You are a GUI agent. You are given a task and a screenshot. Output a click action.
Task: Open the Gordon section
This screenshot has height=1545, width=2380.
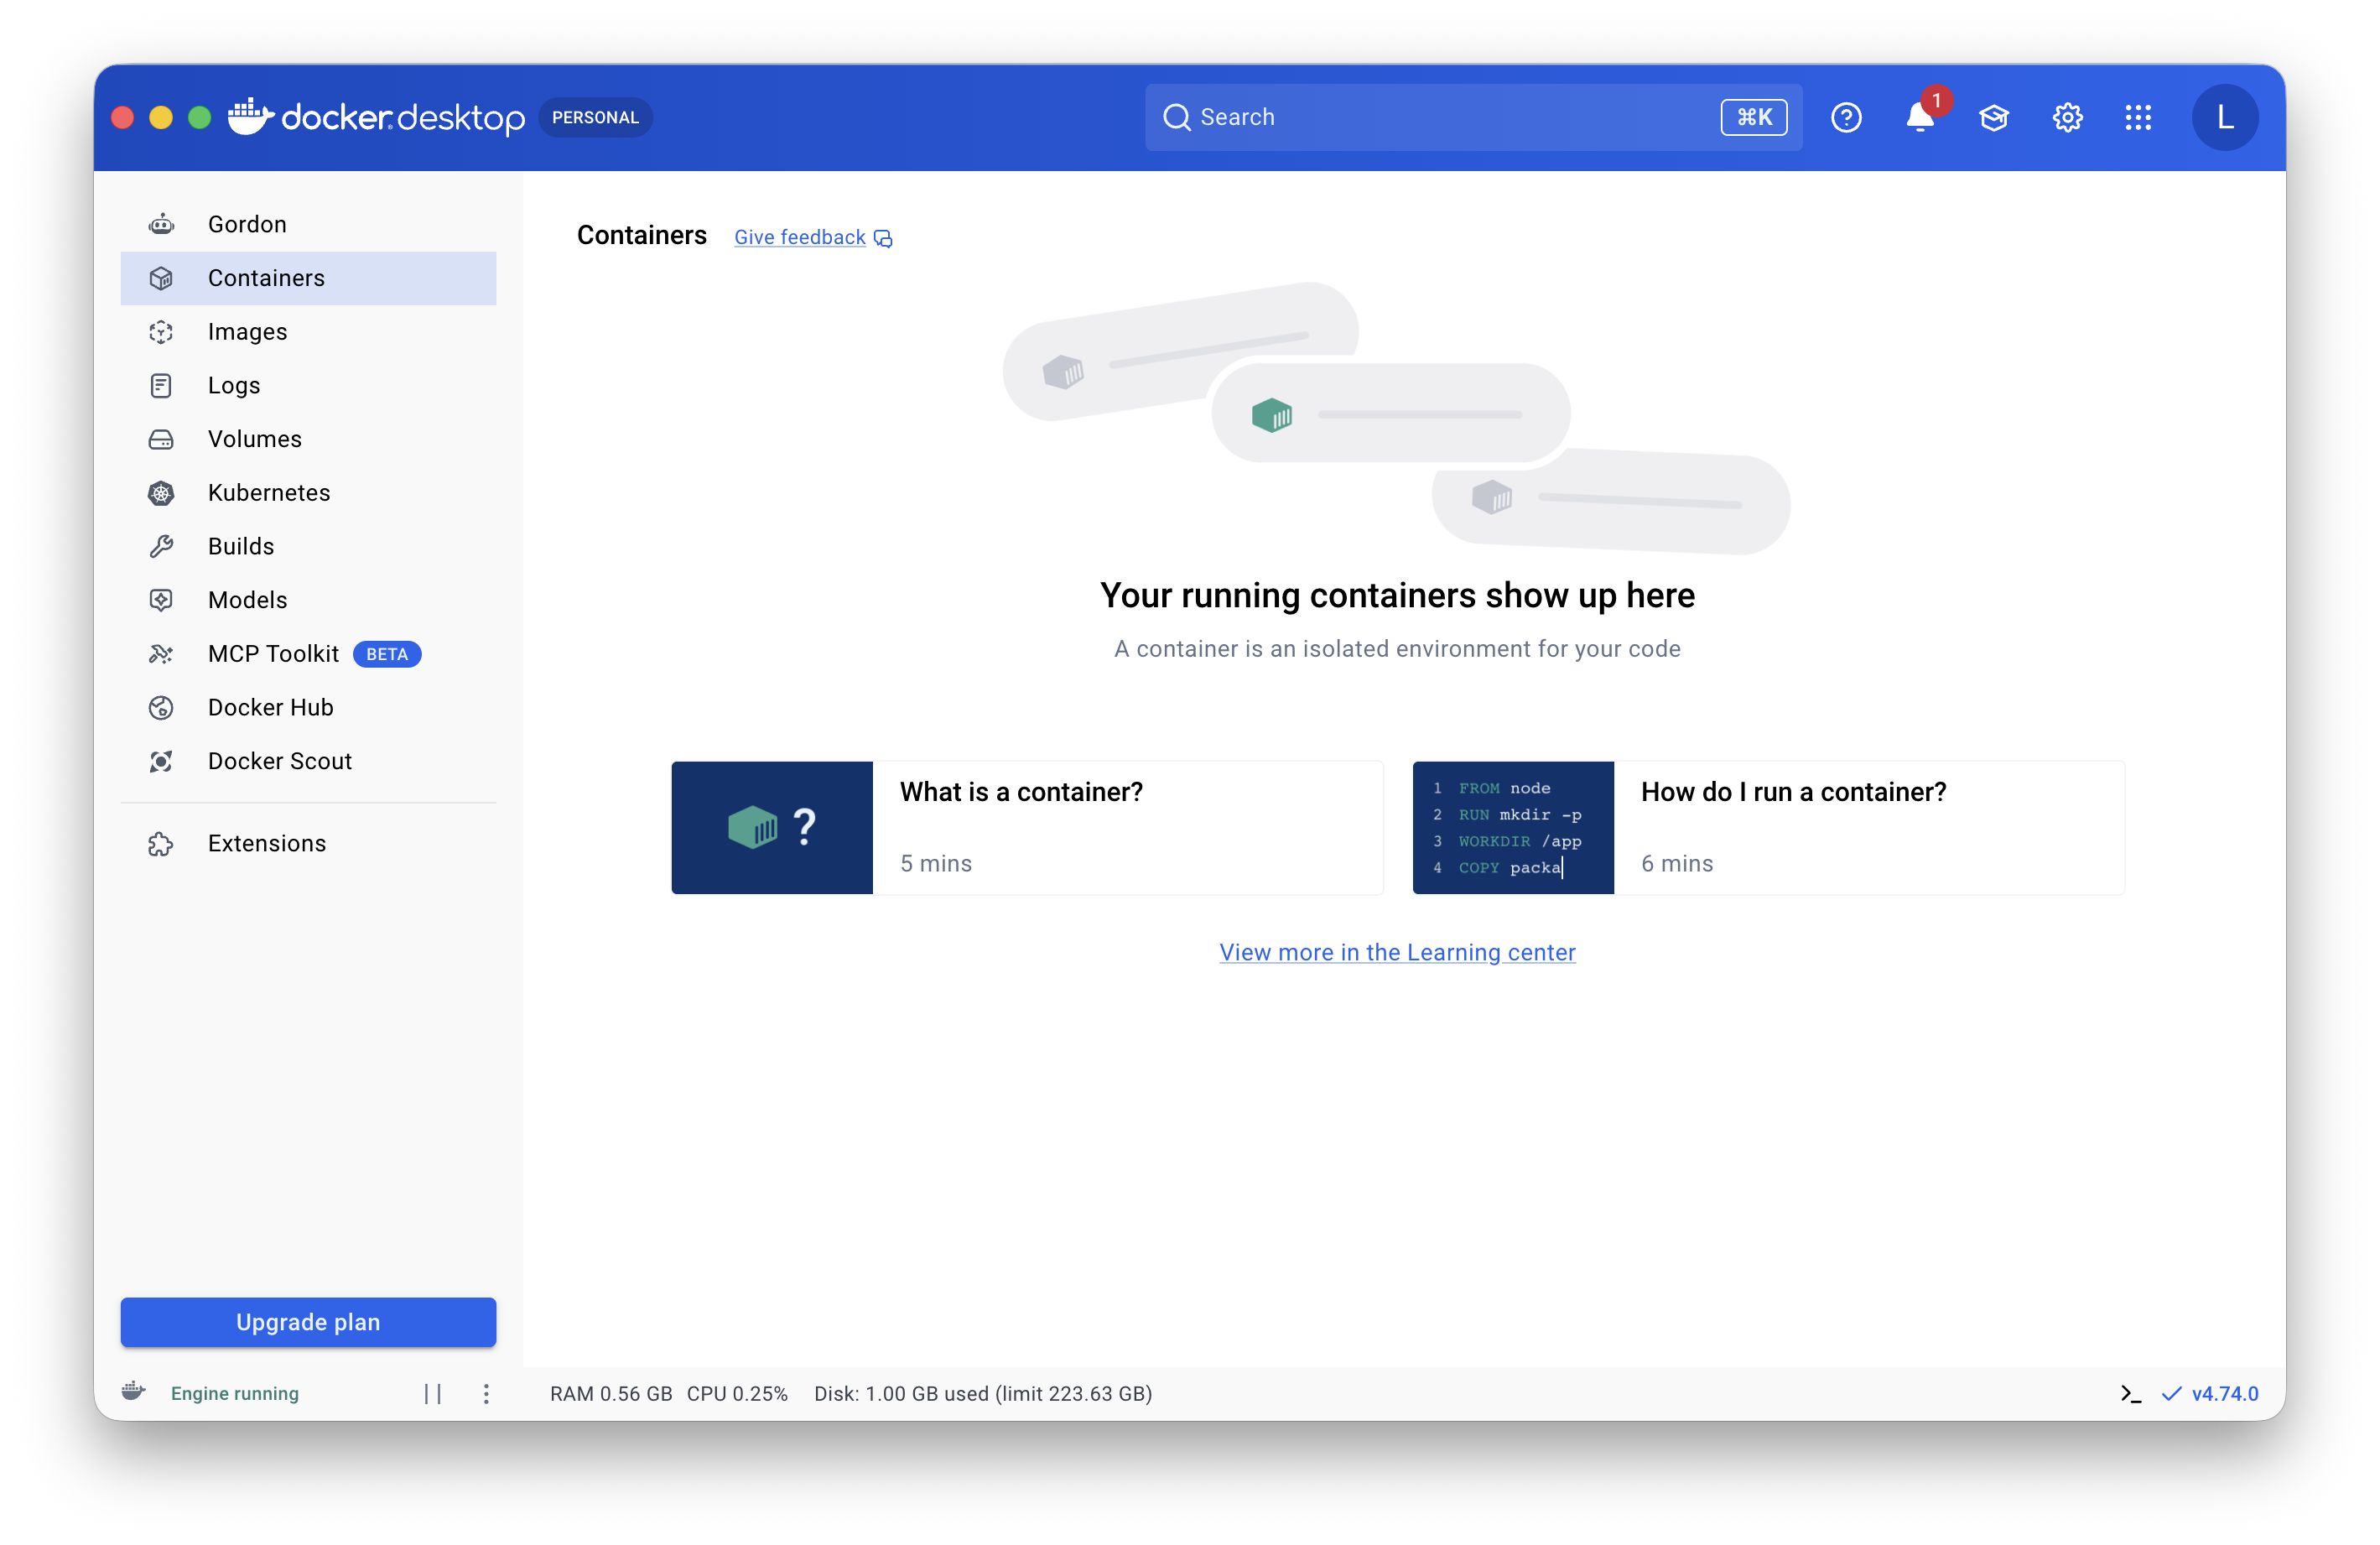[308, 224]
